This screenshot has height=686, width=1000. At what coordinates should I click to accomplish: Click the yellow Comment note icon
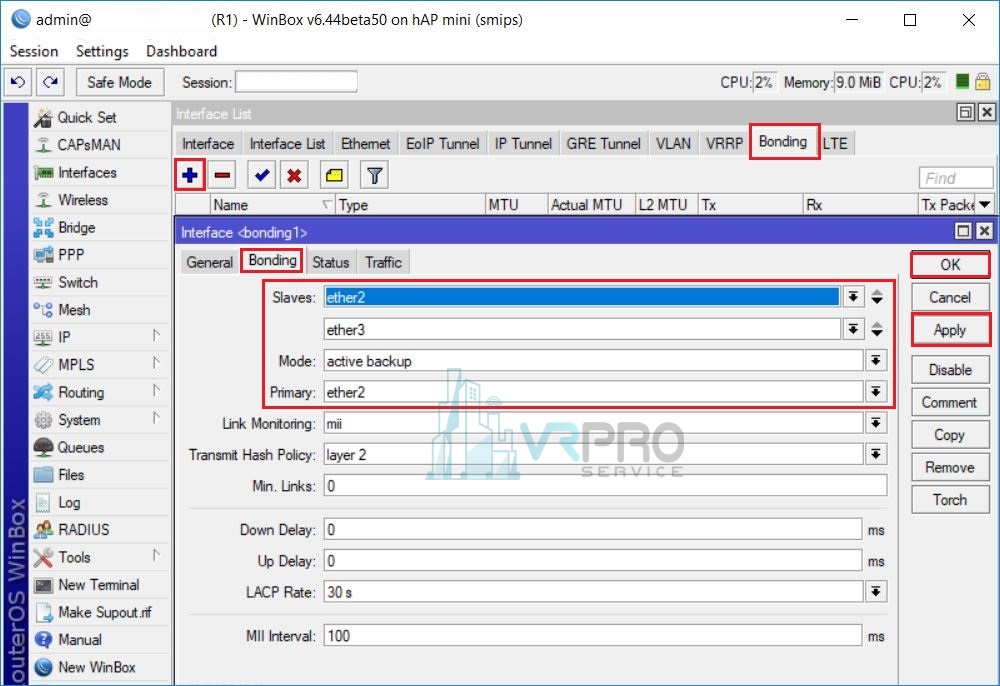334,175
